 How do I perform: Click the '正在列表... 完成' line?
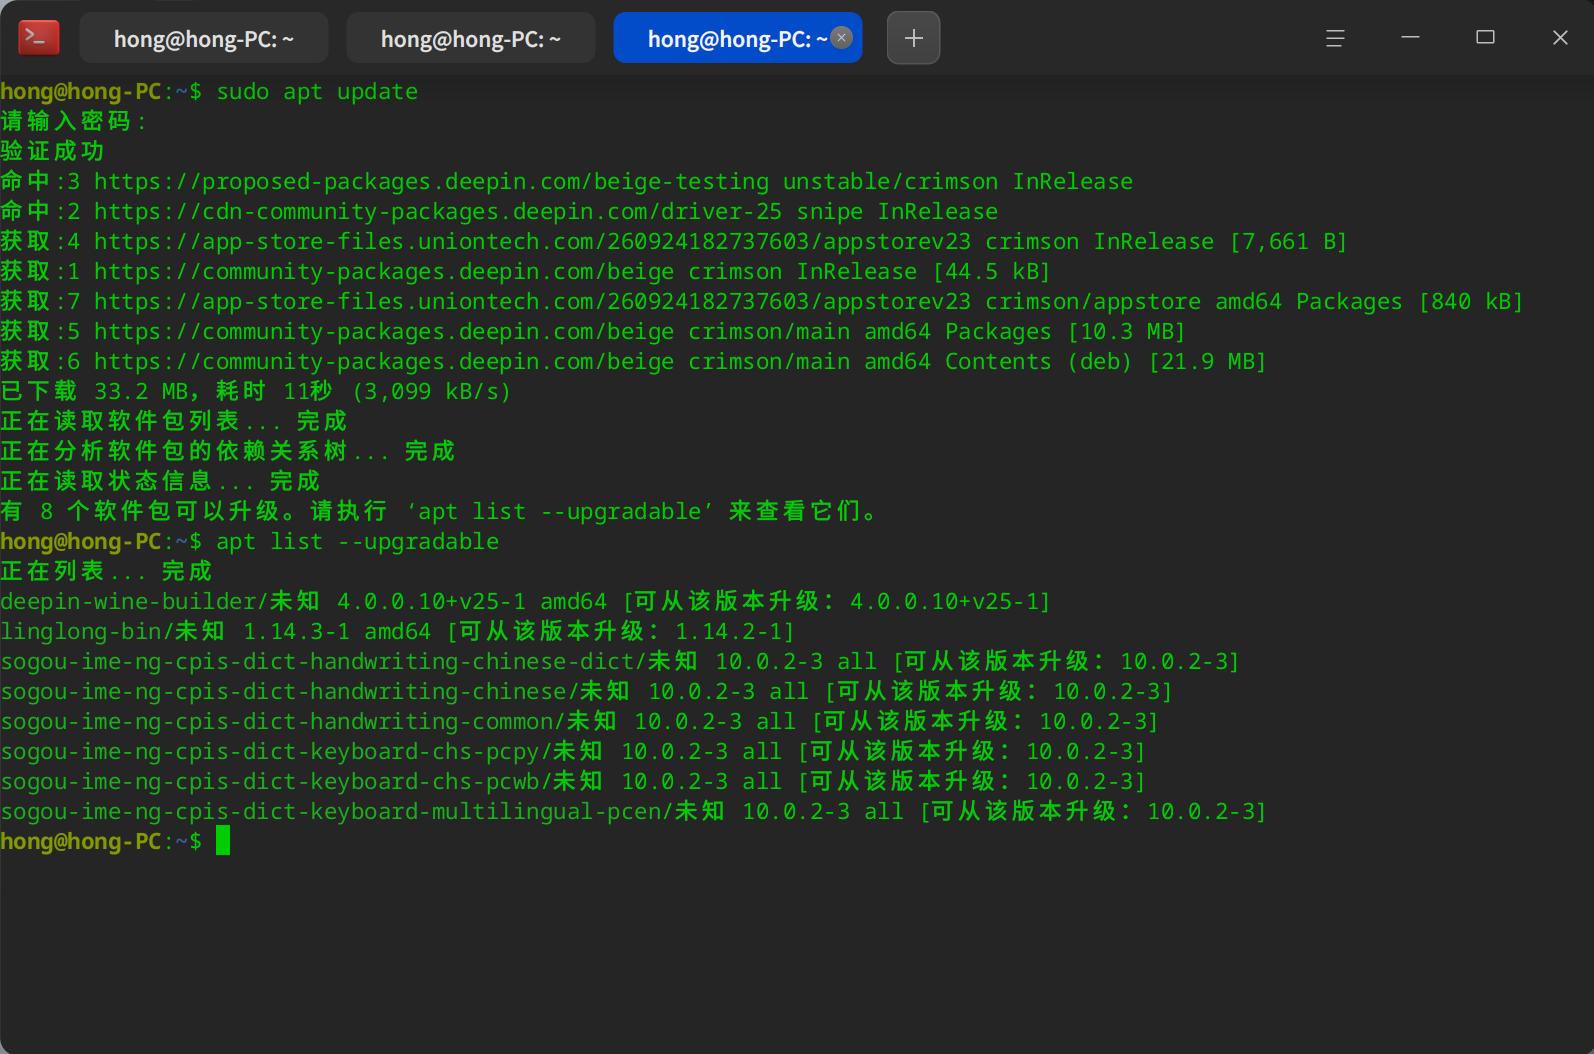pyautogui.click(x=106, y=571)
